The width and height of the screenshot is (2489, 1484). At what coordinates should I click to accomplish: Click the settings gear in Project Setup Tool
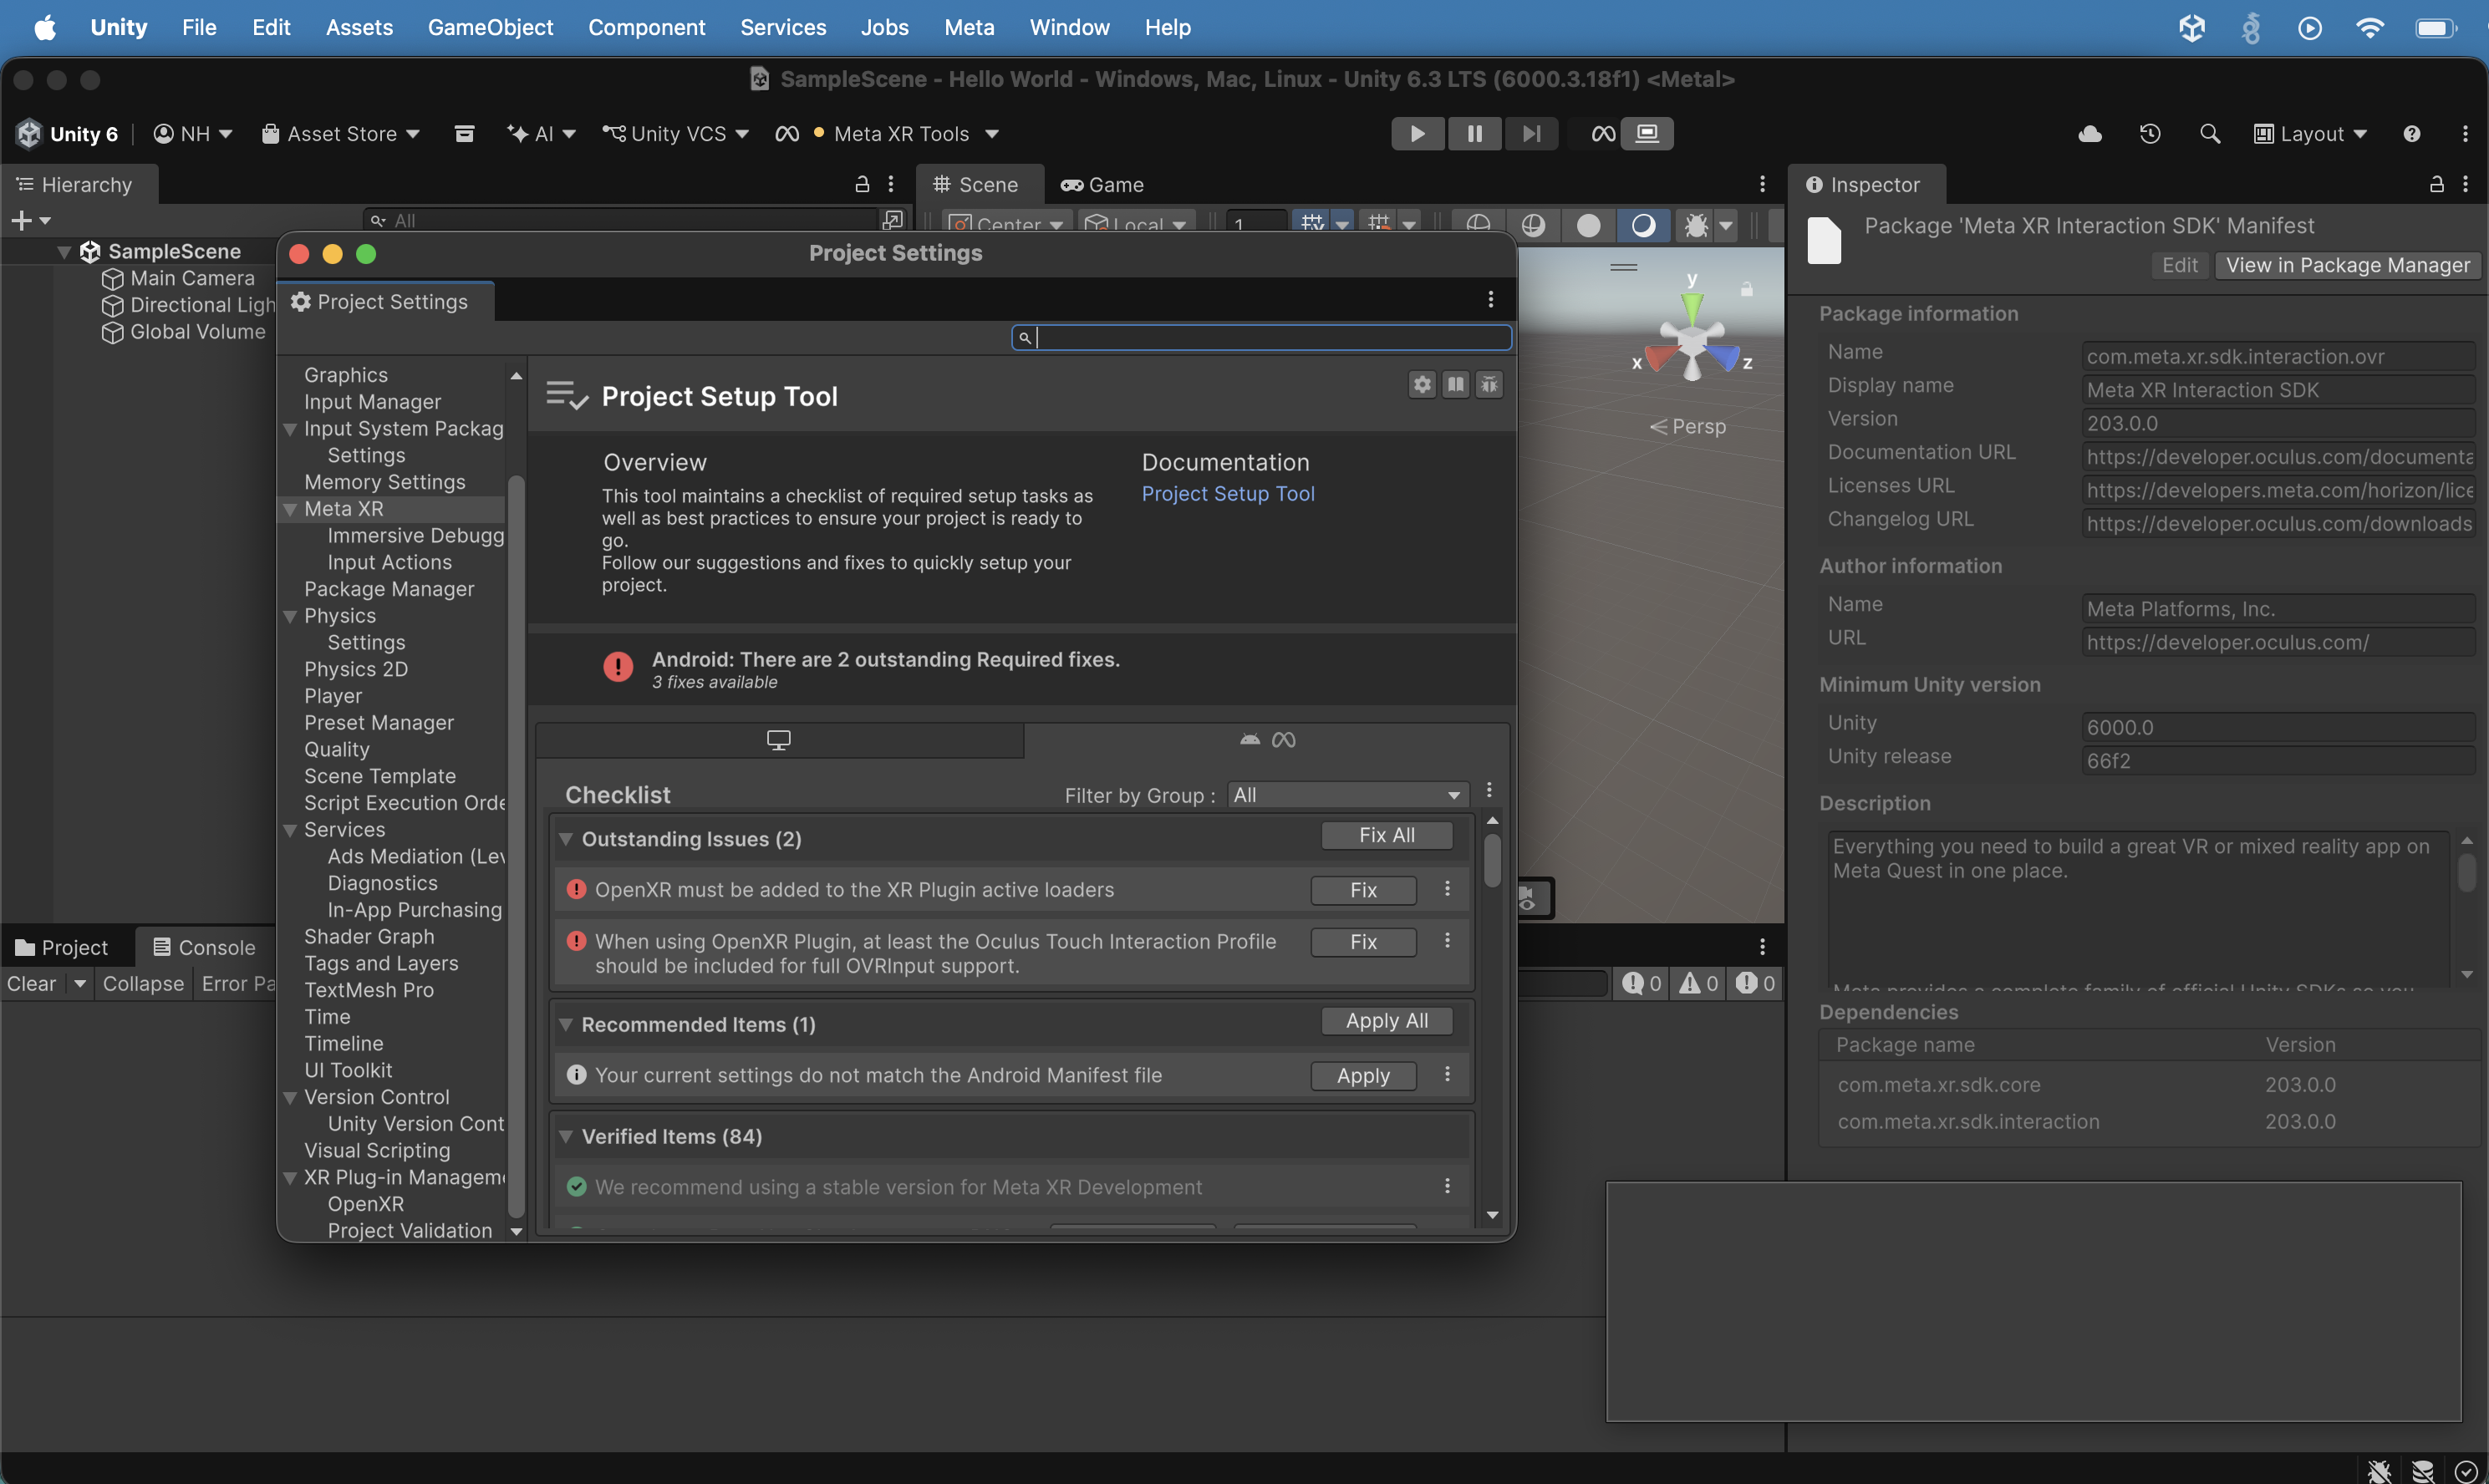tap(1422, 384)
